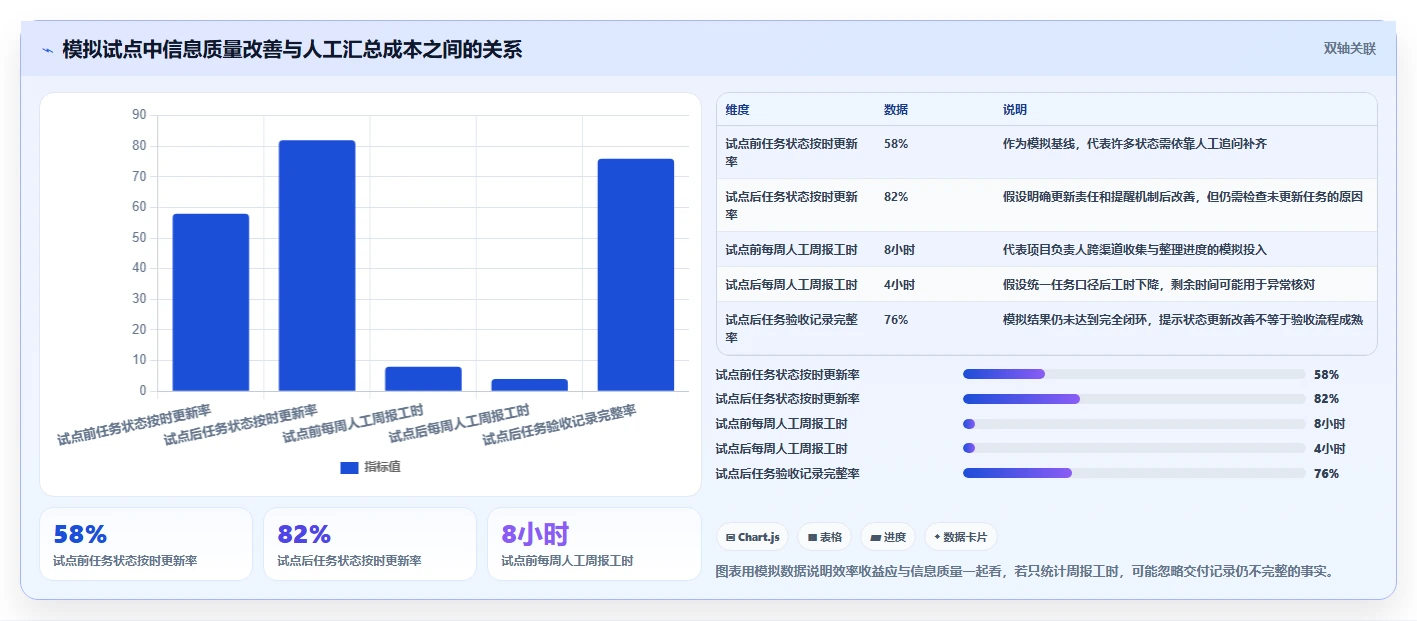Click the 8小时 value in the table

pos(899,249)
